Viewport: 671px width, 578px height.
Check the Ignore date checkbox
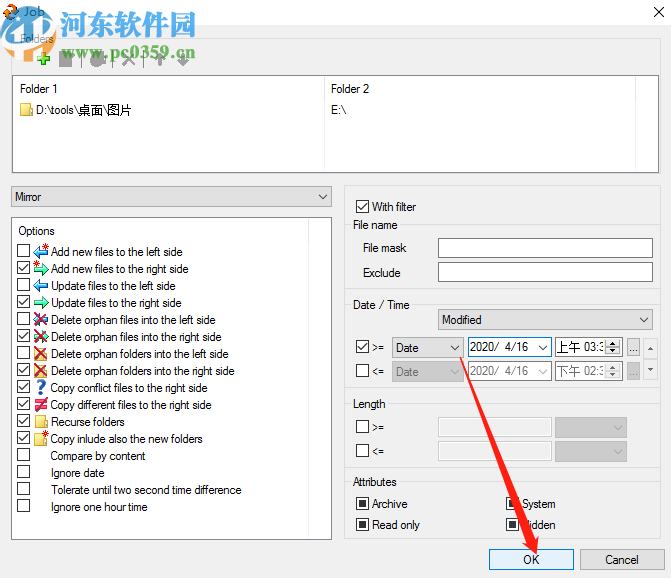coord(24,471)
